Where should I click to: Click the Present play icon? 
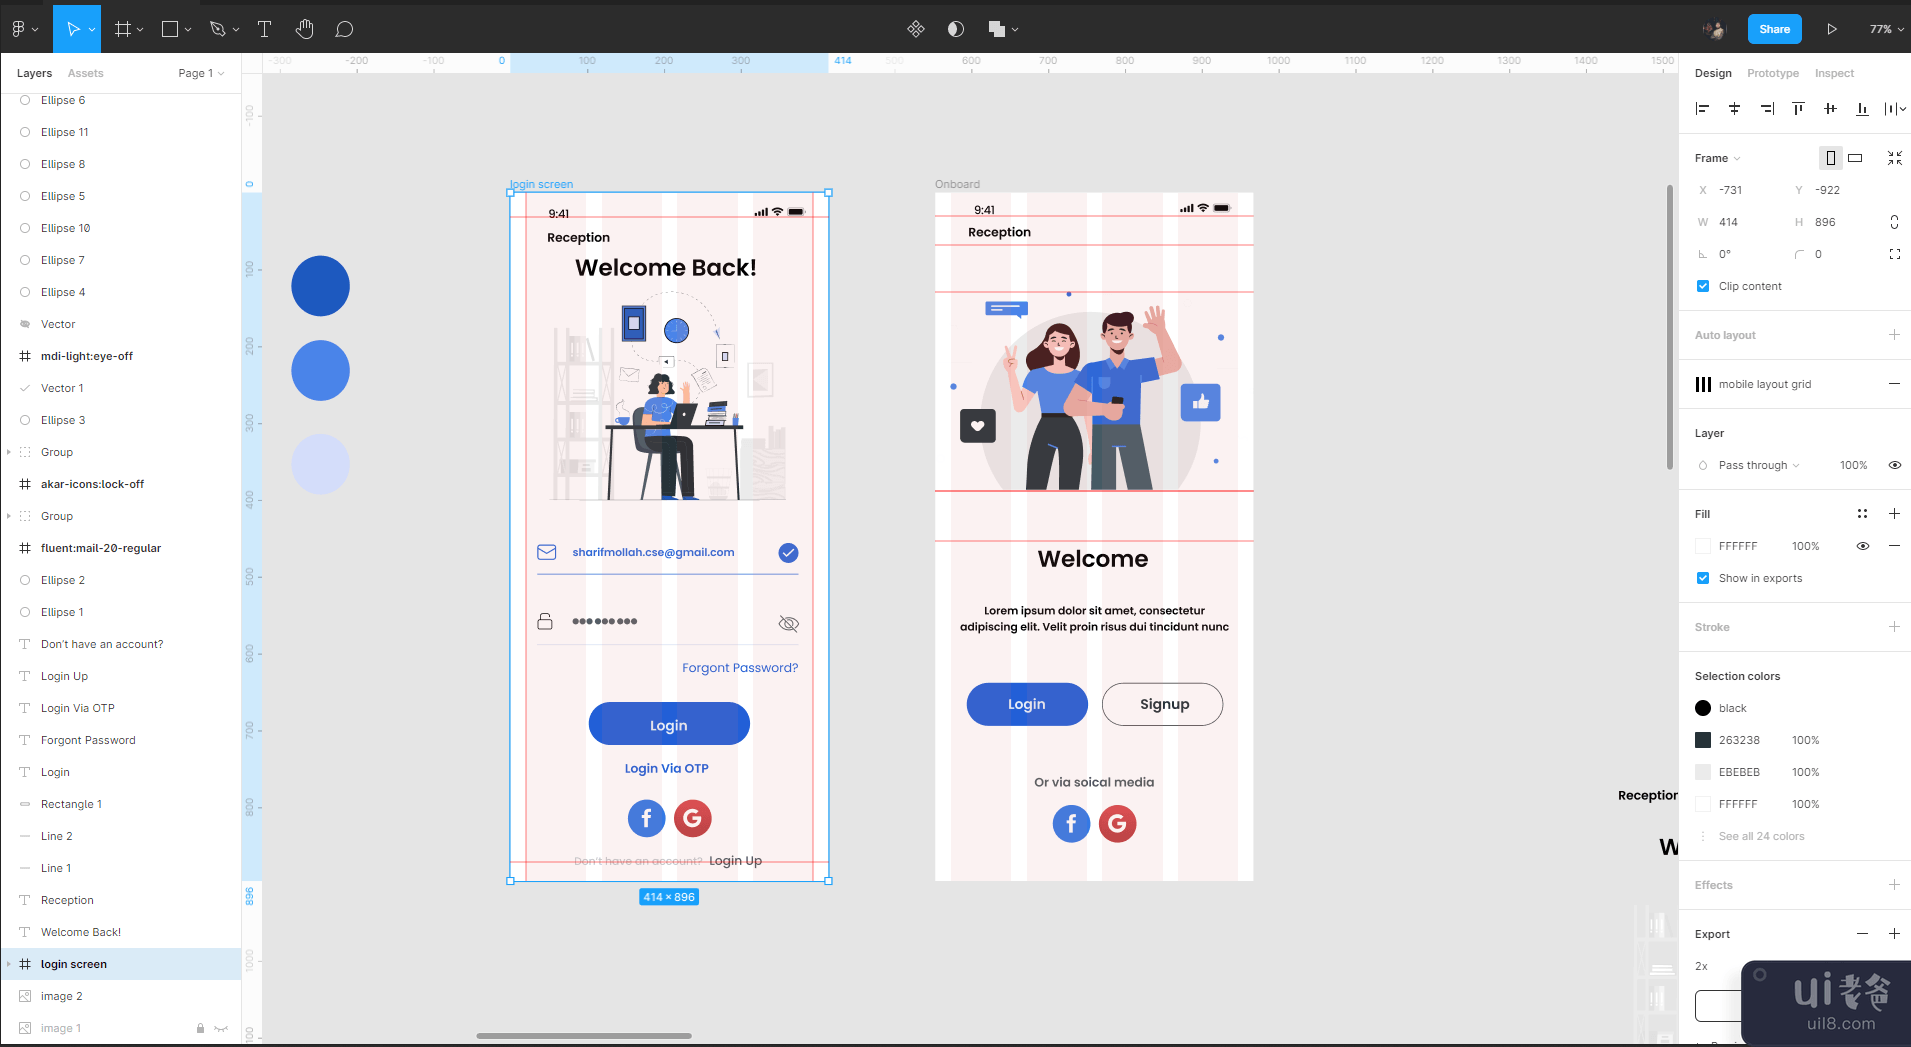coord(1831,29)
